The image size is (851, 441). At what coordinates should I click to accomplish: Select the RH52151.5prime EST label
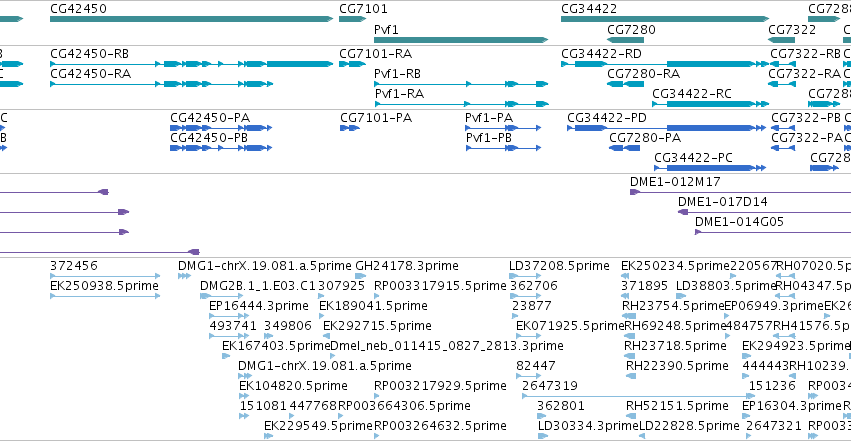pyautogui.click(x=677, y=406)
